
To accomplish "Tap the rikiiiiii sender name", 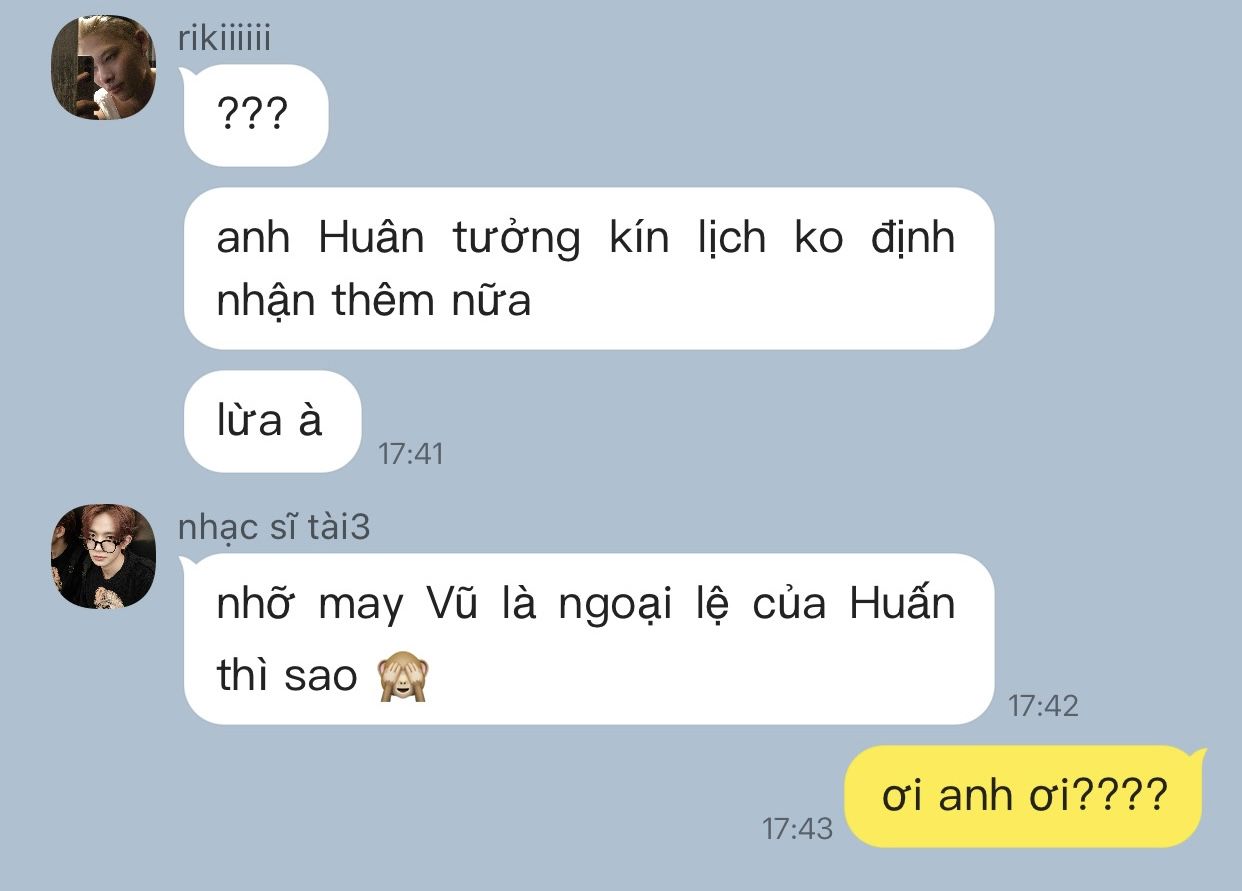I will click(224, 38).
